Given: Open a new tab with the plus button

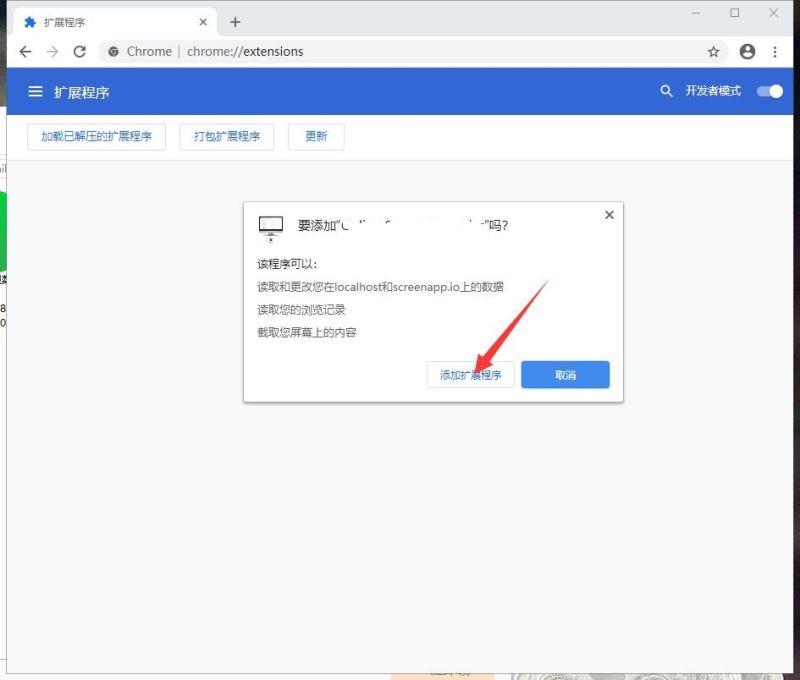Looking at the screenshot, I should tap(235, 21).
